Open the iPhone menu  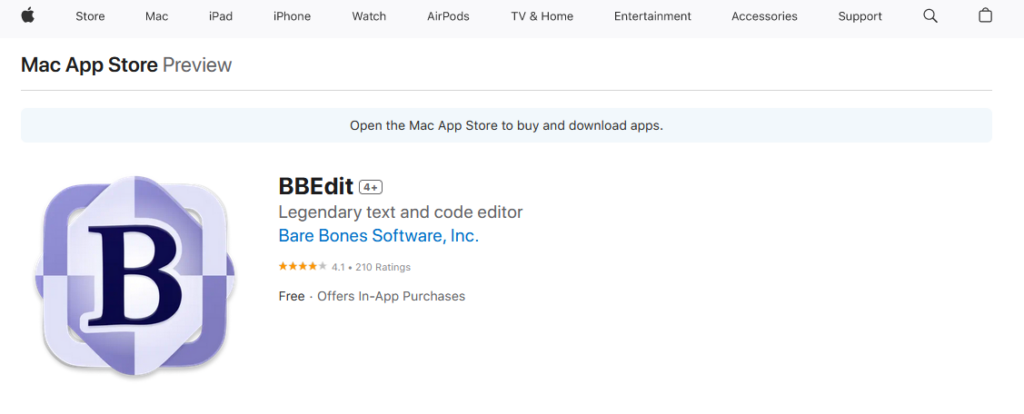click(x=292, y=16)
